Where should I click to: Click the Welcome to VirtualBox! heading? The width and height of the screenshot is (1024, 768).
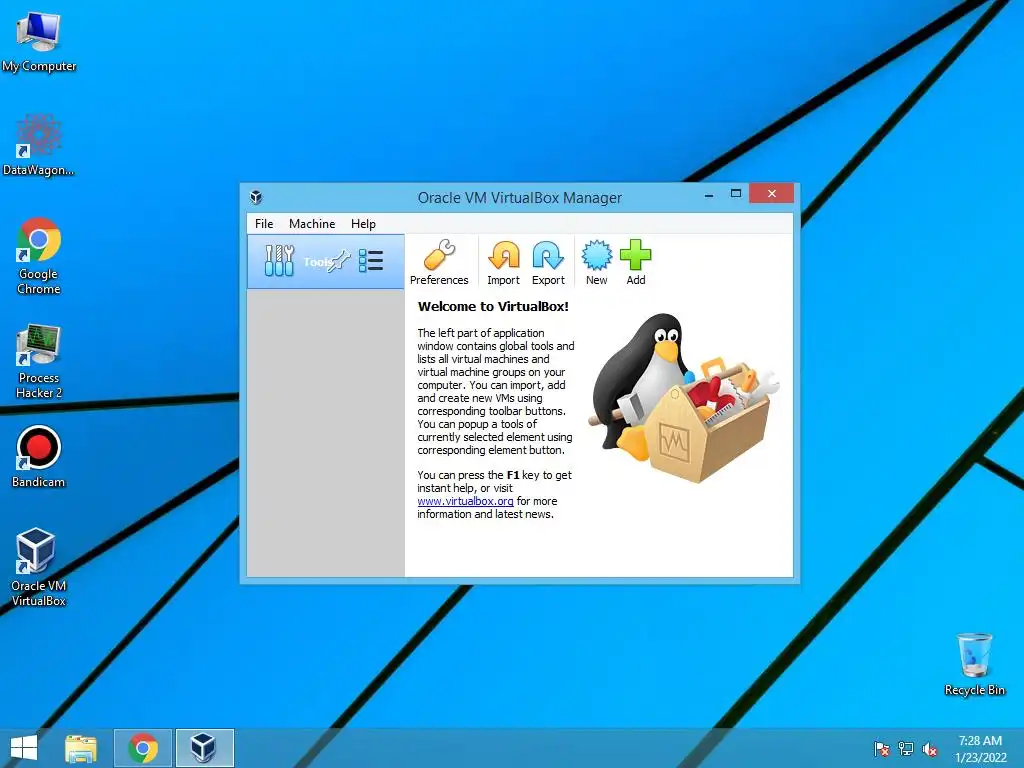point(493,306)
